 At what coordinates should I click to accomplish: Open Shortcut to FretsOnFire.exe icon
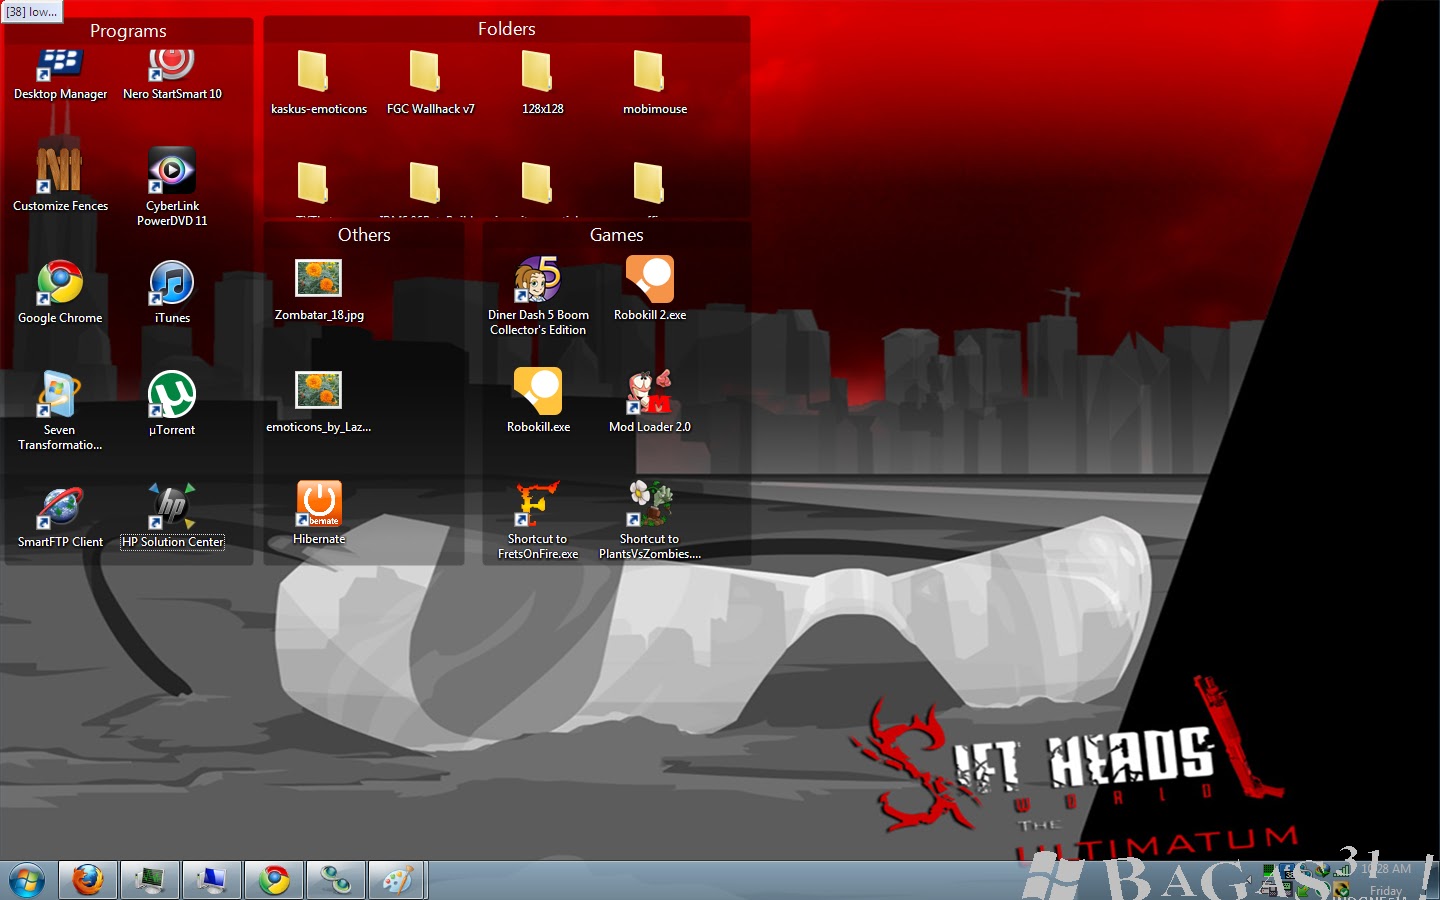[x=538, y=503]
